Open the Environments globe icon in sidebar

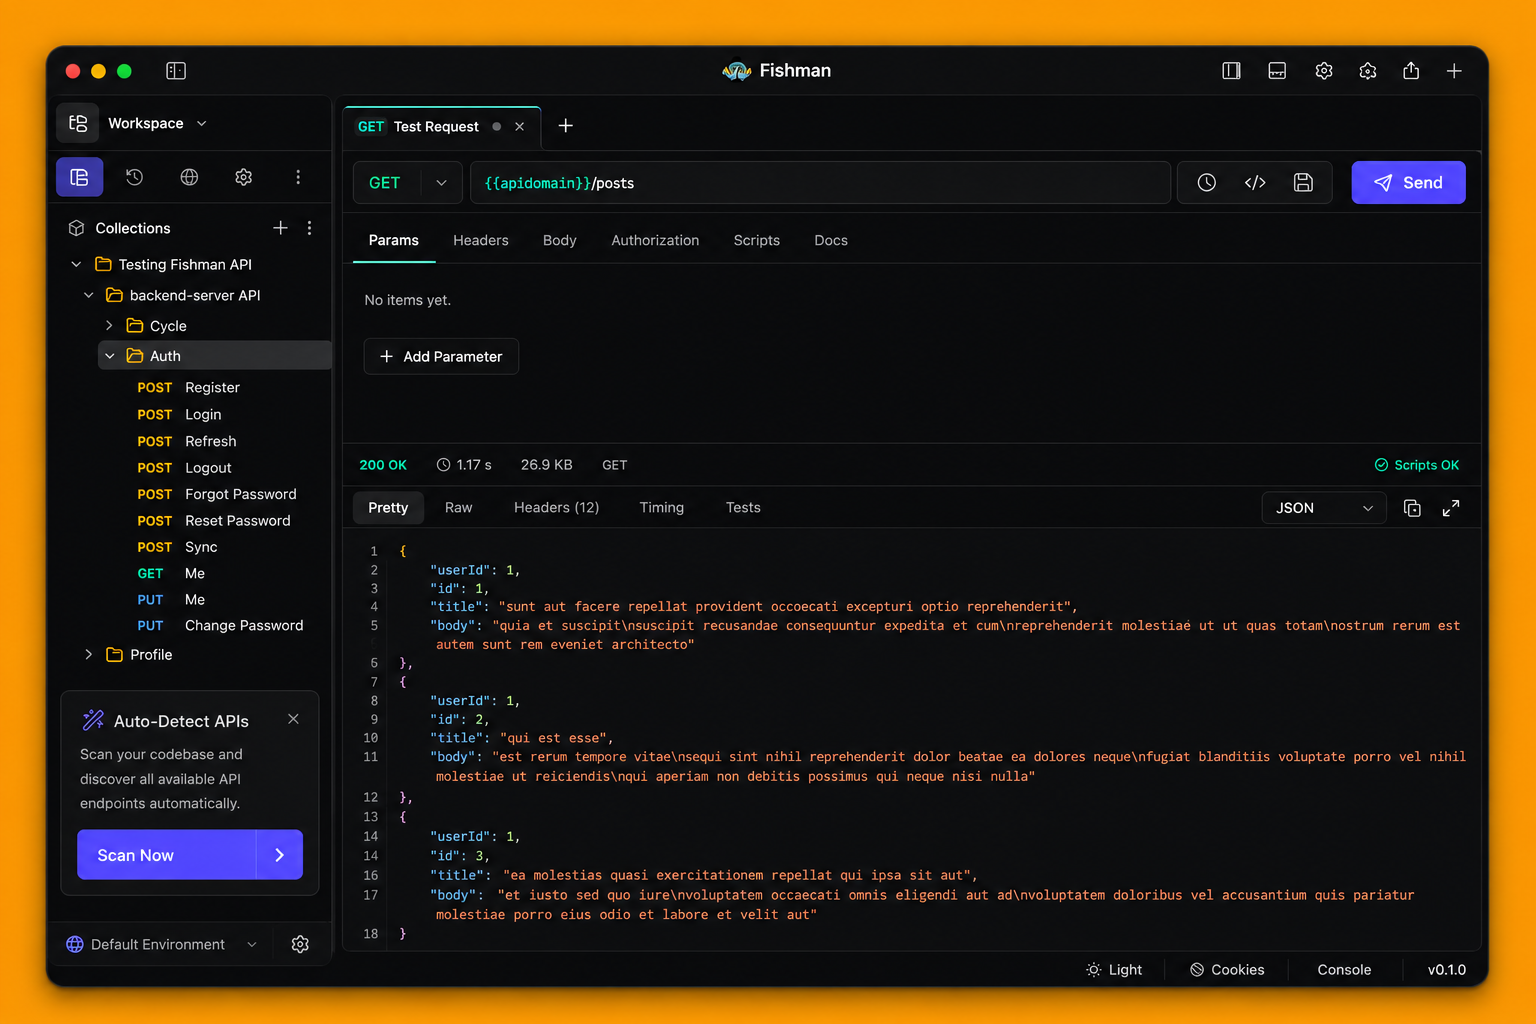point(189,177)
